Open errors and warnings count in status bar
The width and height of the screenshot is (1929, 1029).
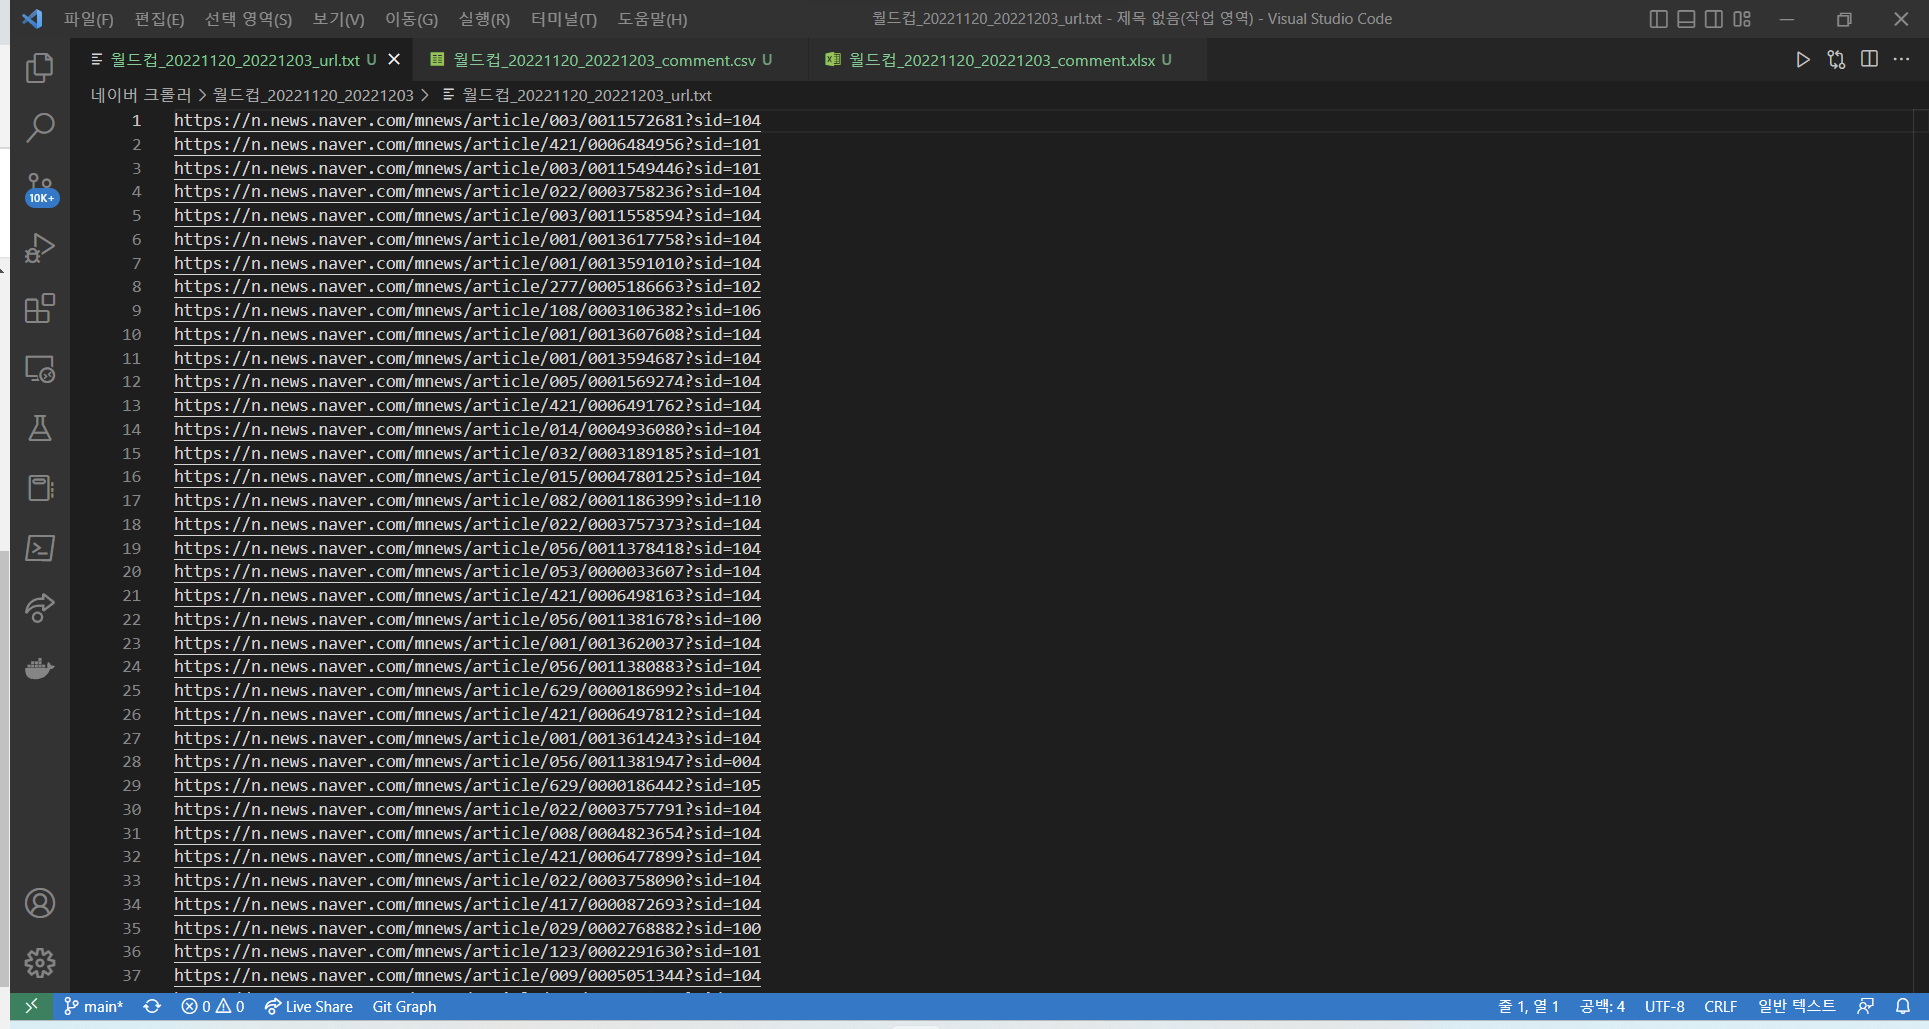(212, 1006)
